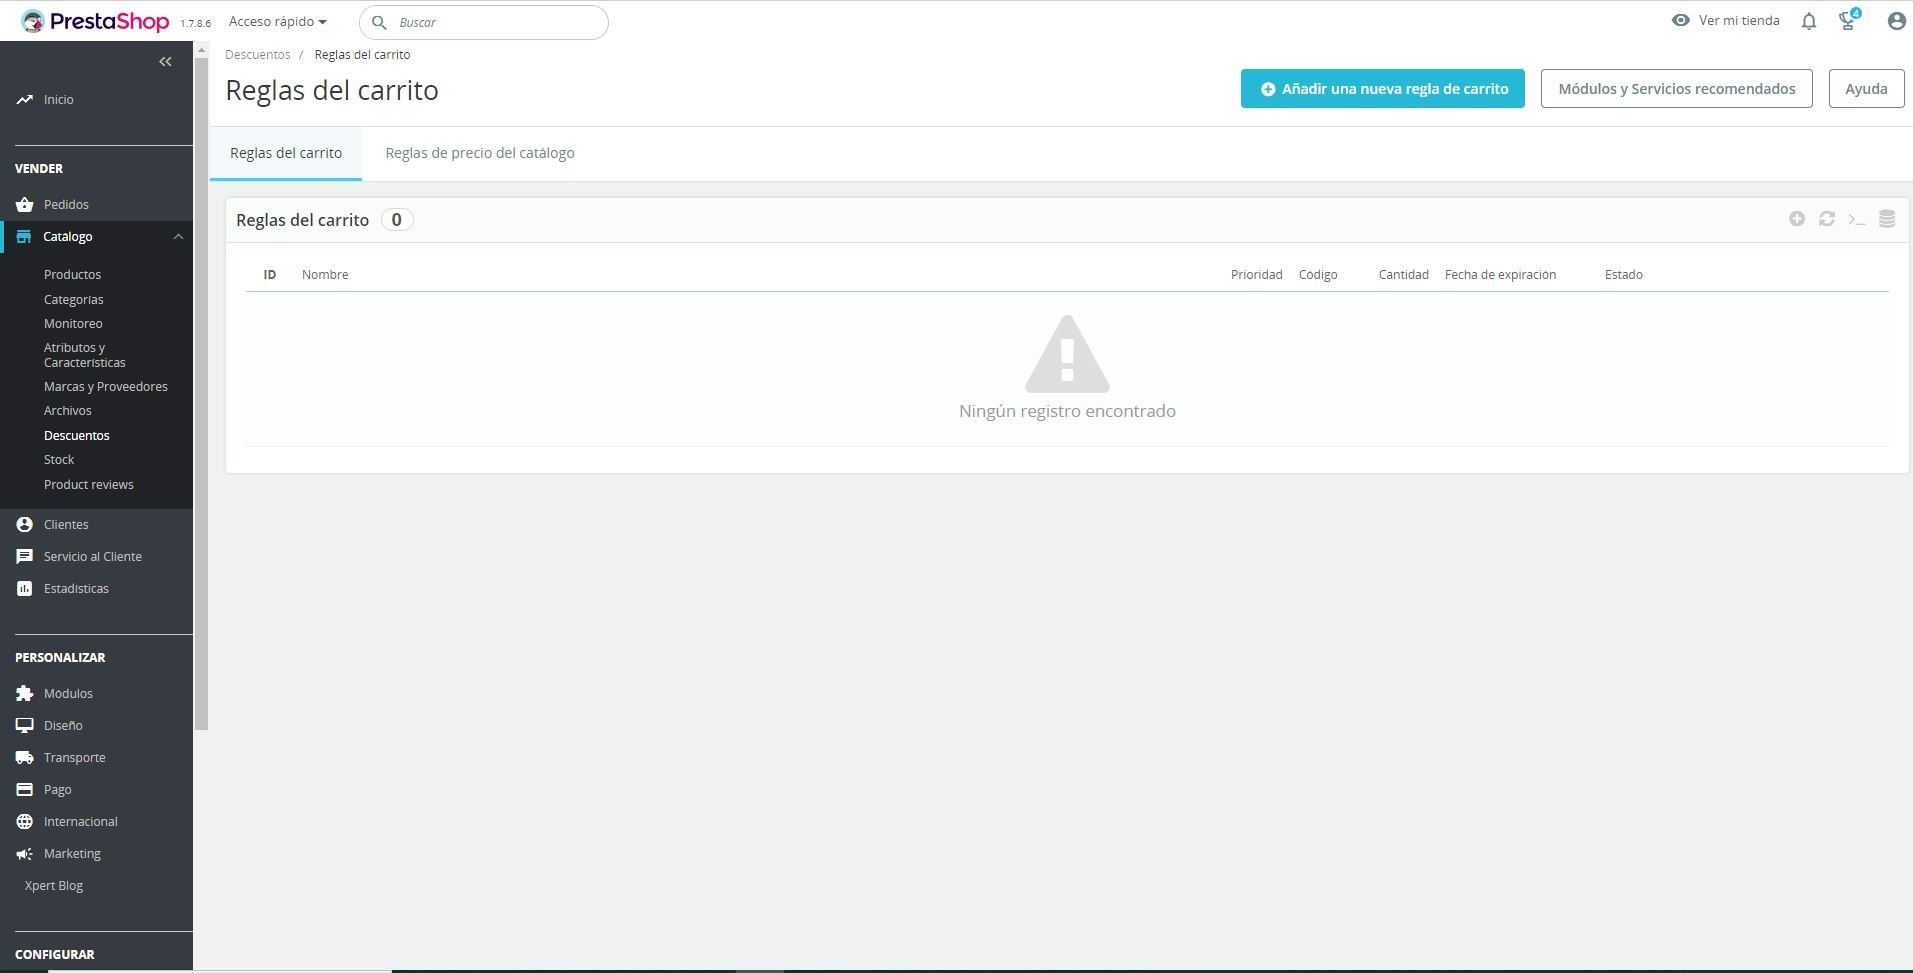Click the sidebar vertical scrollbar
1913x973 pixels.
(201, 394)
